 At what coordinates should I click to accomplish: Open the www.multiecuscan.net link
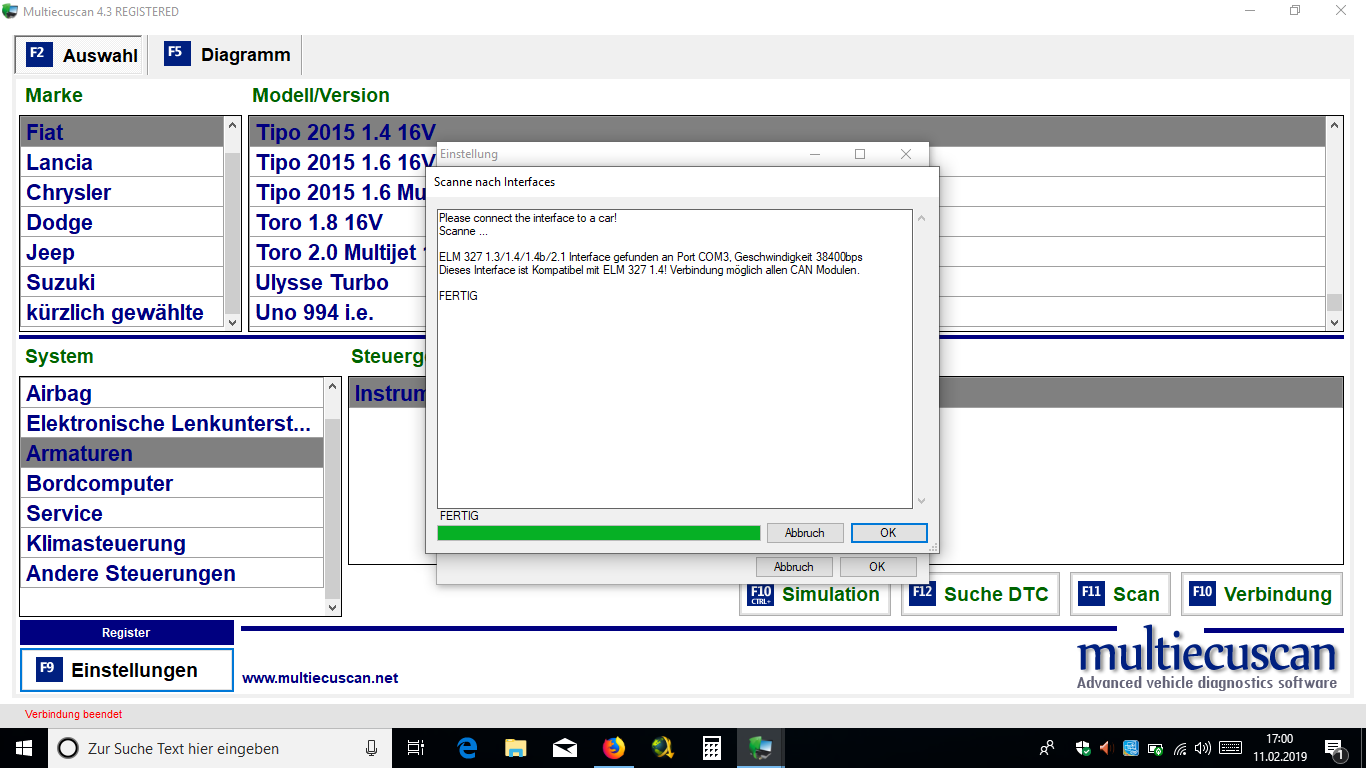click(320, 678)
